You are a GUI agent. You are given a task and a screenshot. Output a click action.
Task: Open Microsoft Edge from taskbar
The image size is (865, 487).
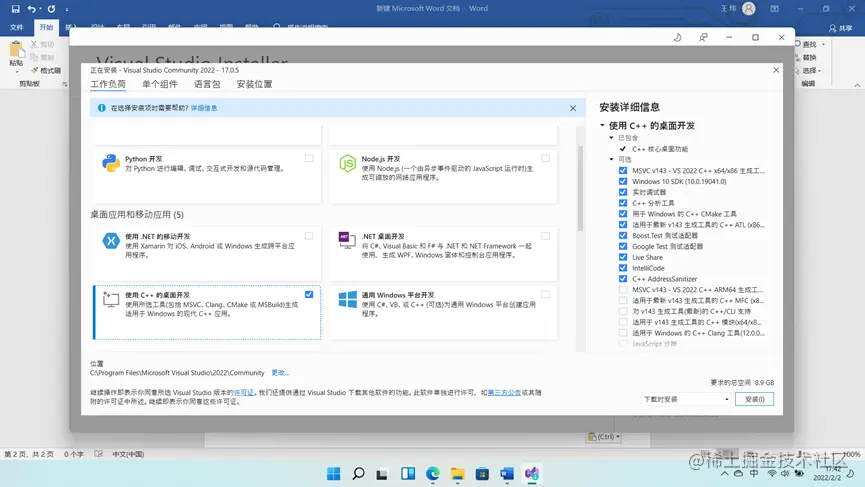pos(433,474)
